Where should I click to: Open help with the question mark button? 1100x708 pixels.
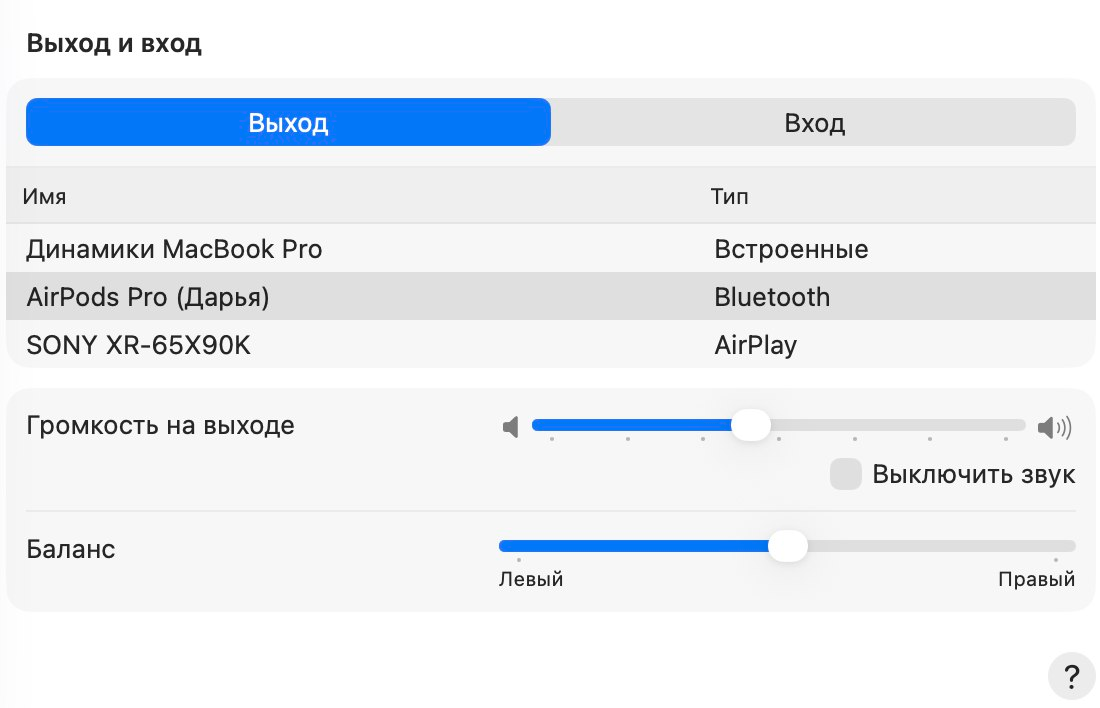point(1071,674)
